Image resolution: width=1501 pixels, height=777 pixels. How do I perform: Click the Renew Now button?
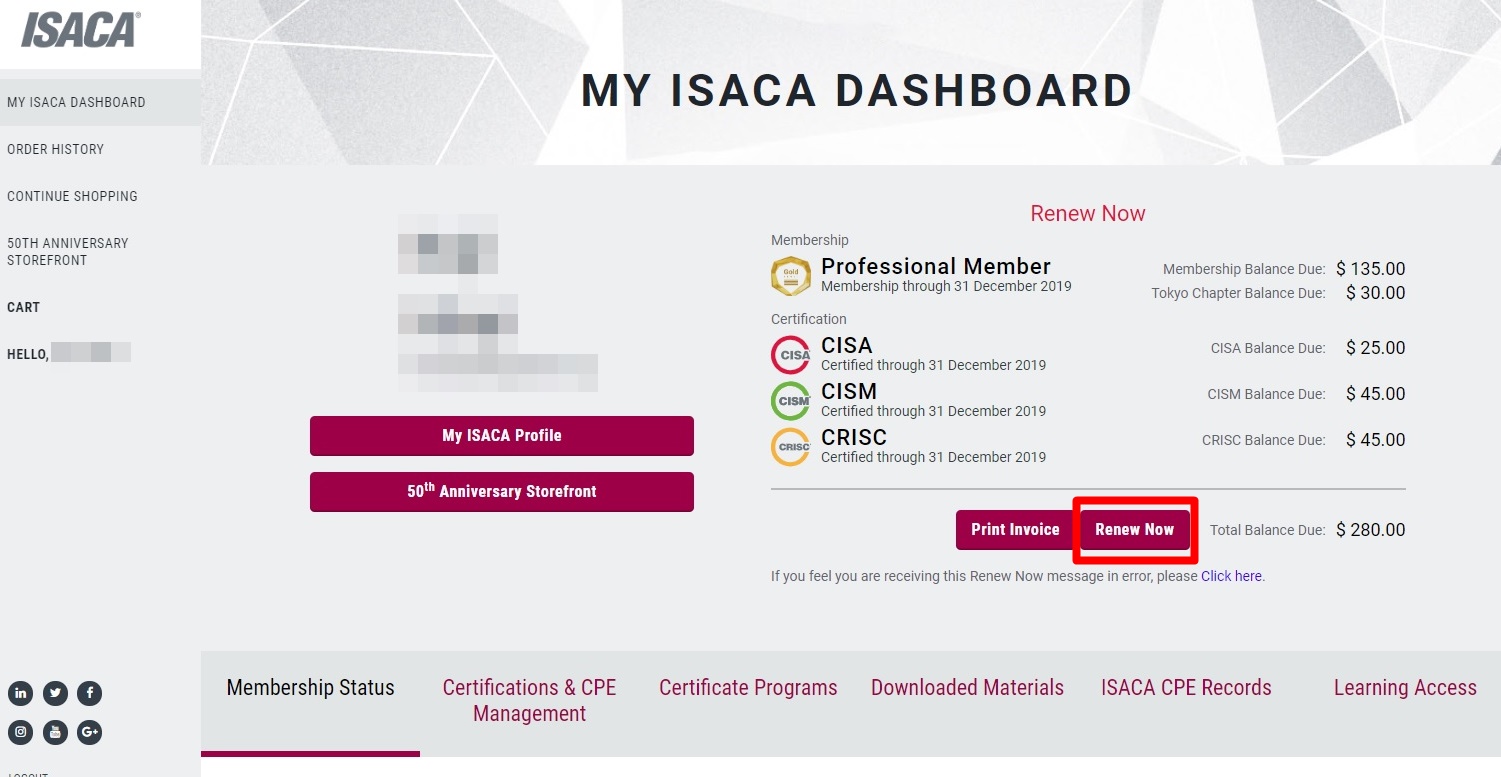point(1134,530)
